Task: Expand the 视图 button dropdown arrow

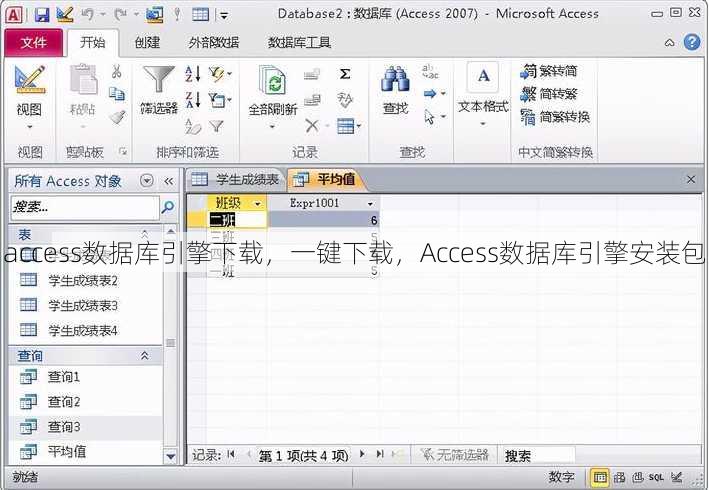Action: pyautogui.click(x=30, y=127)
